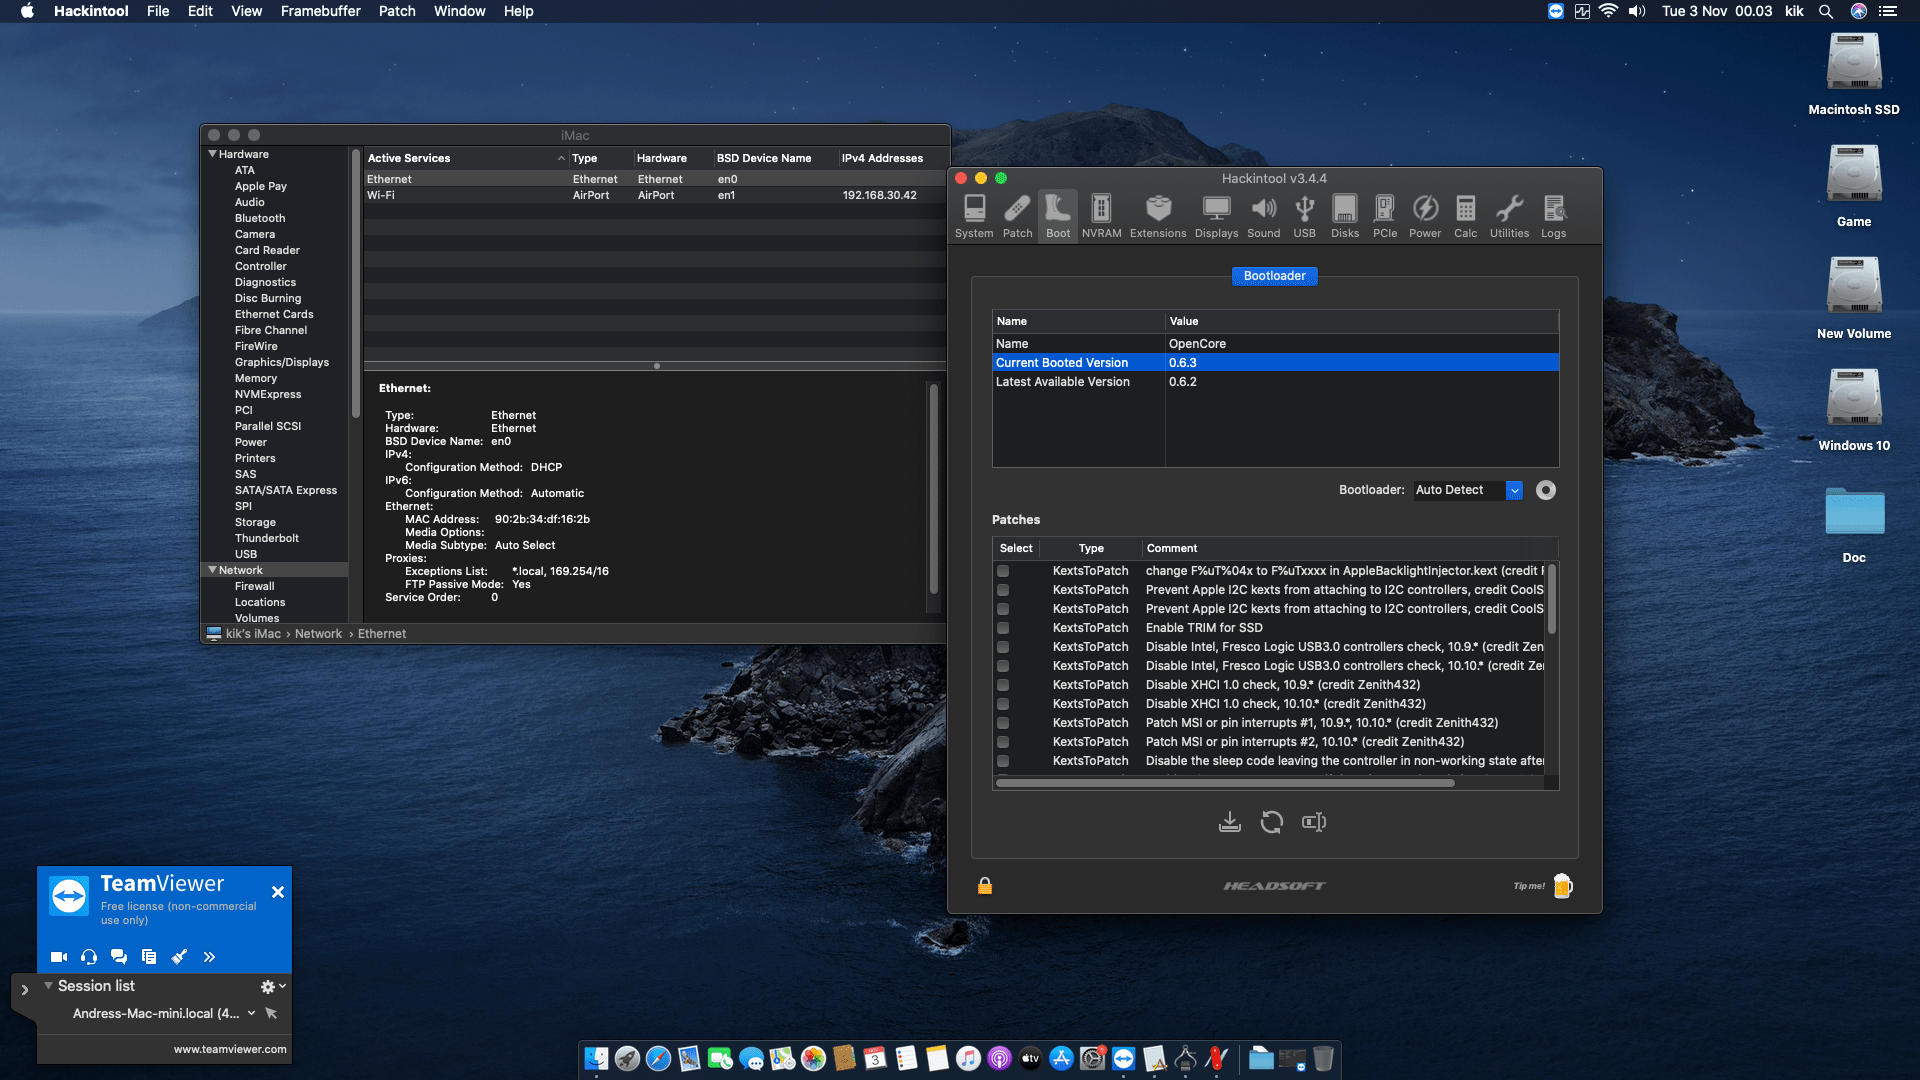The height and width of the screenshot is (1080, 1920).
Task: Open the File menu
Action: point(158,11)
